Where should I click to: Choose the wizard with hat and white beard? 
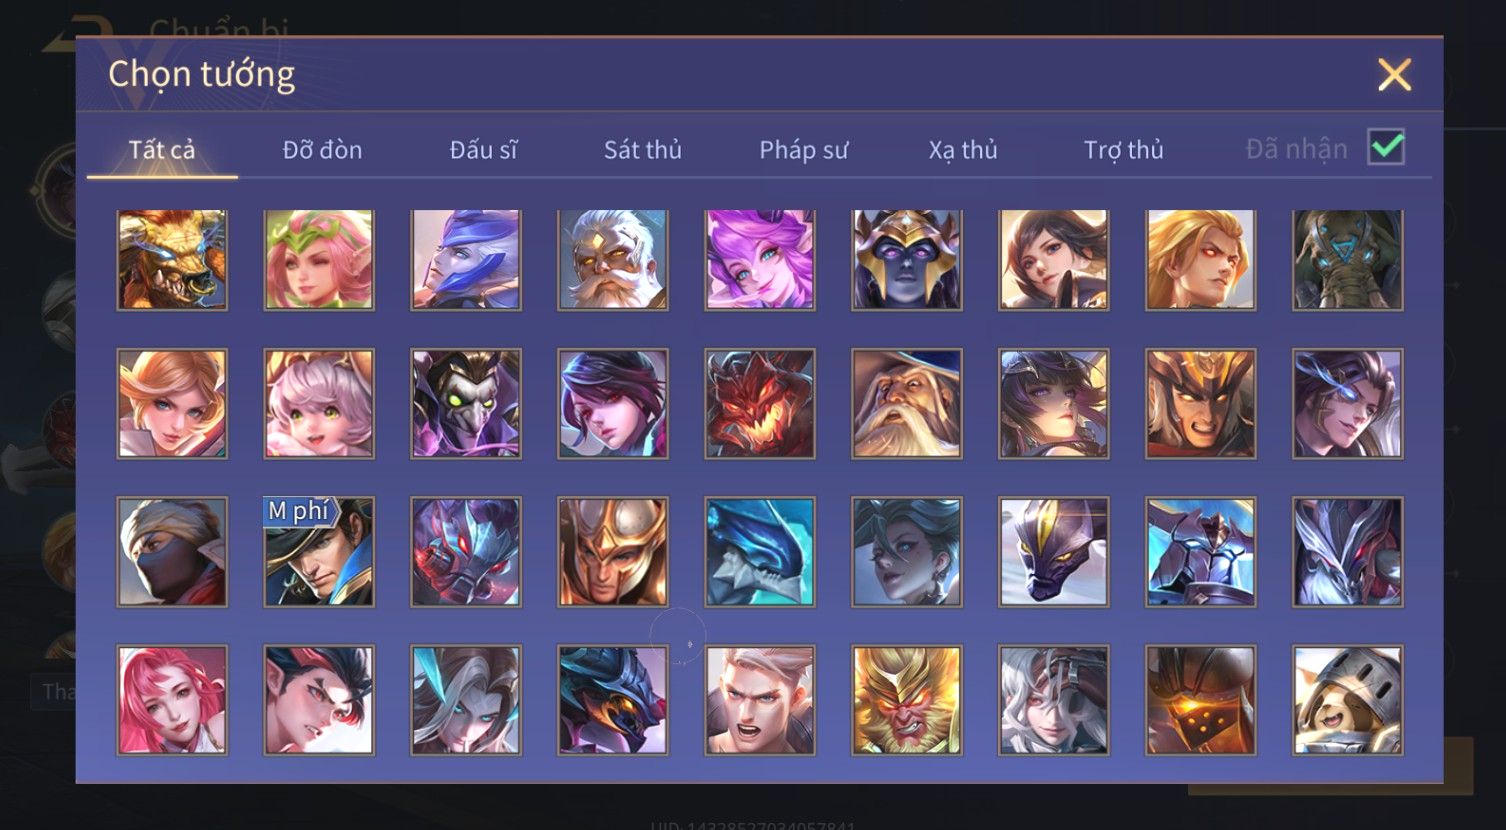[x=907, y=404]
